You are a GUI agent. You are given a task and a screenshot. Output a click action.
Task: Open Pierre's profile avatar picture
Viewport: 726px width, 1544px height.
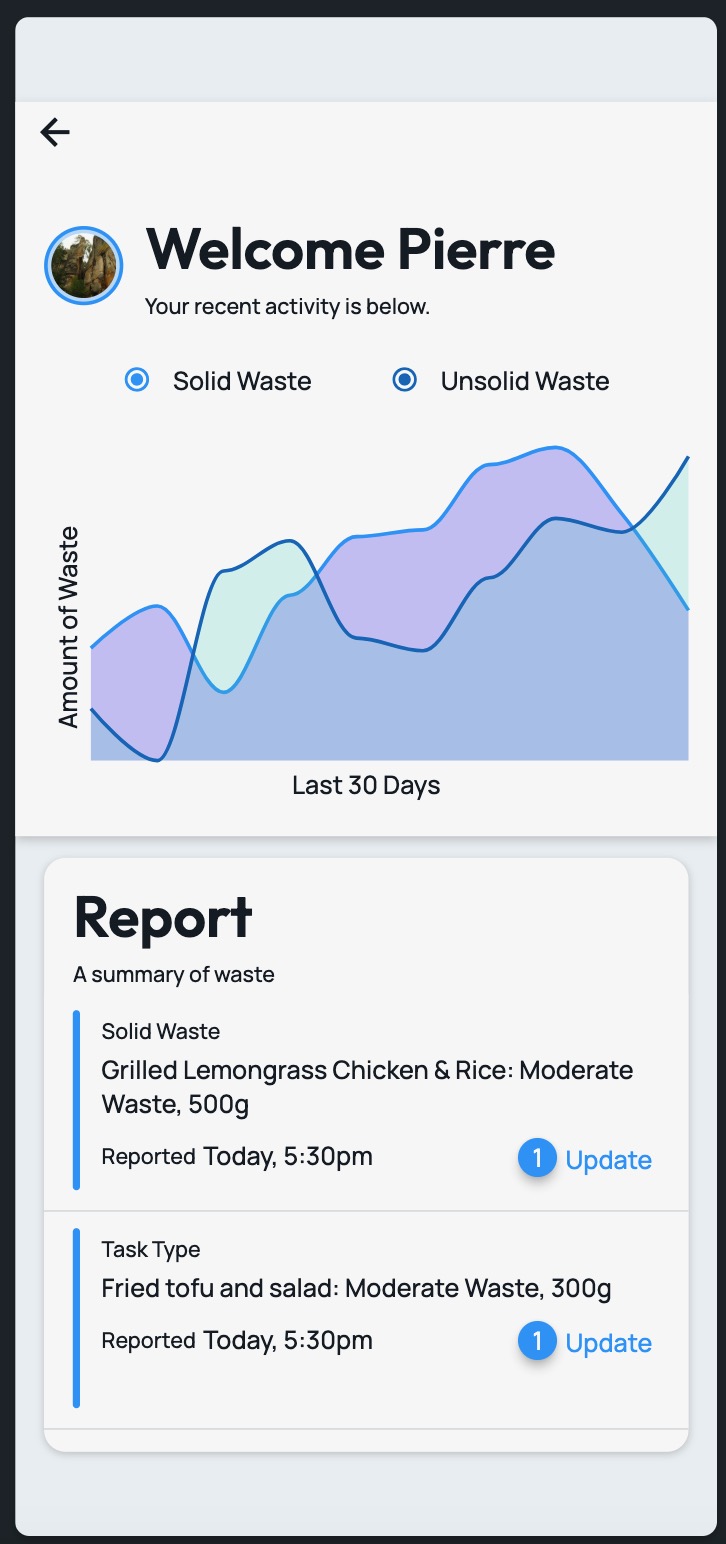coord(84,265)
